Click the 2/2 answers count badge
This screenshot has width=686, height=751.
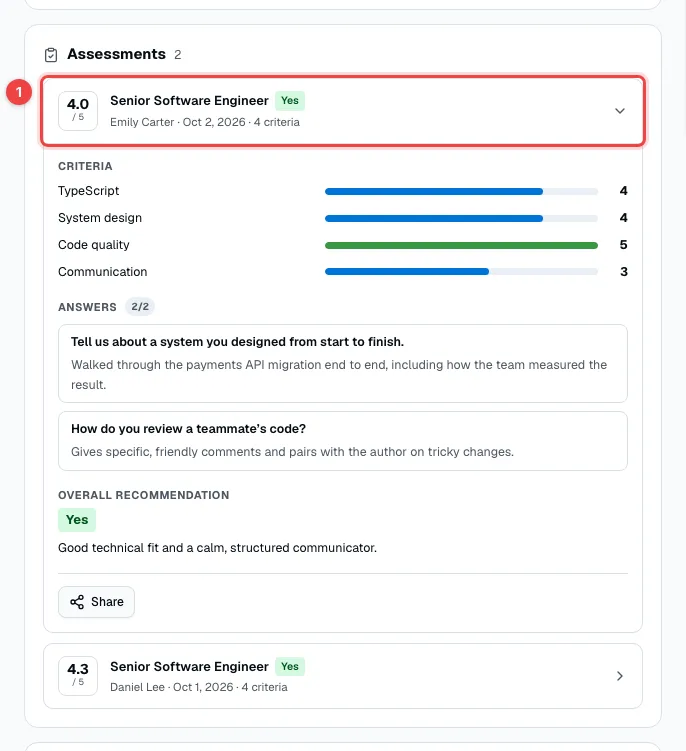[140, 307]
